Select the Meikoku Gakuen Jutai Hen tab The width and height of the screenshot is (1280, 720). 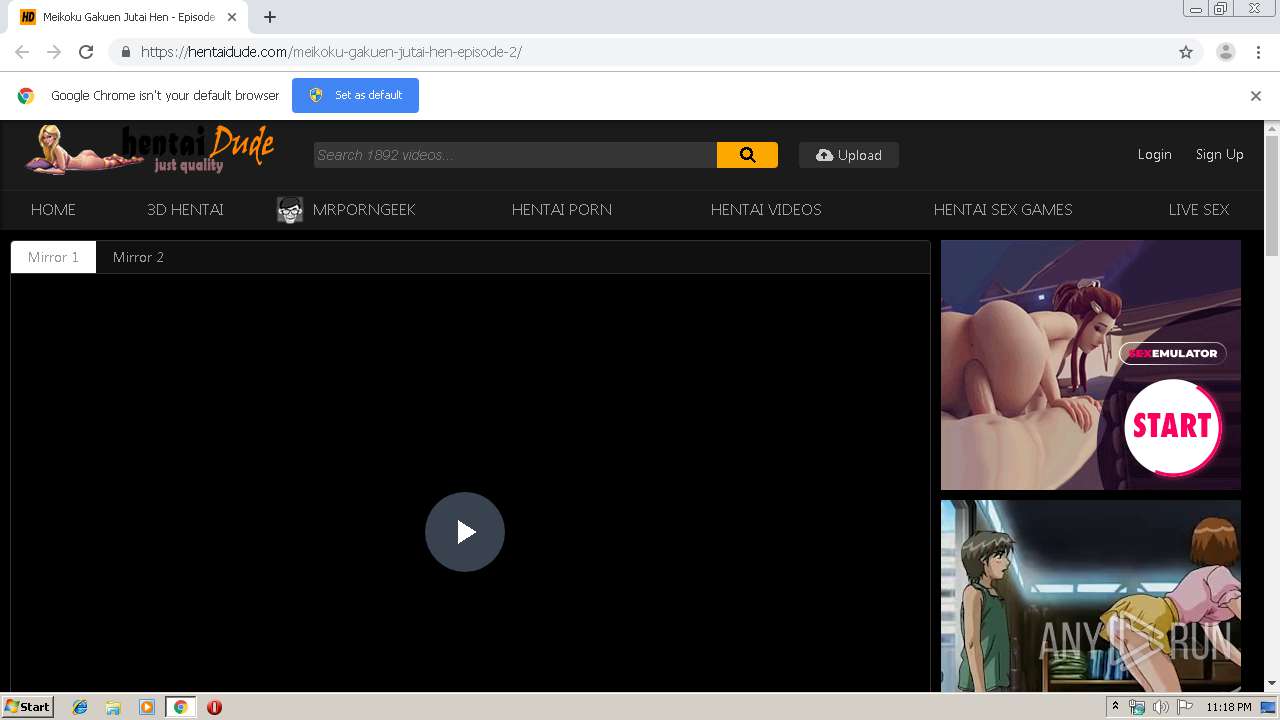click(128, 17)
